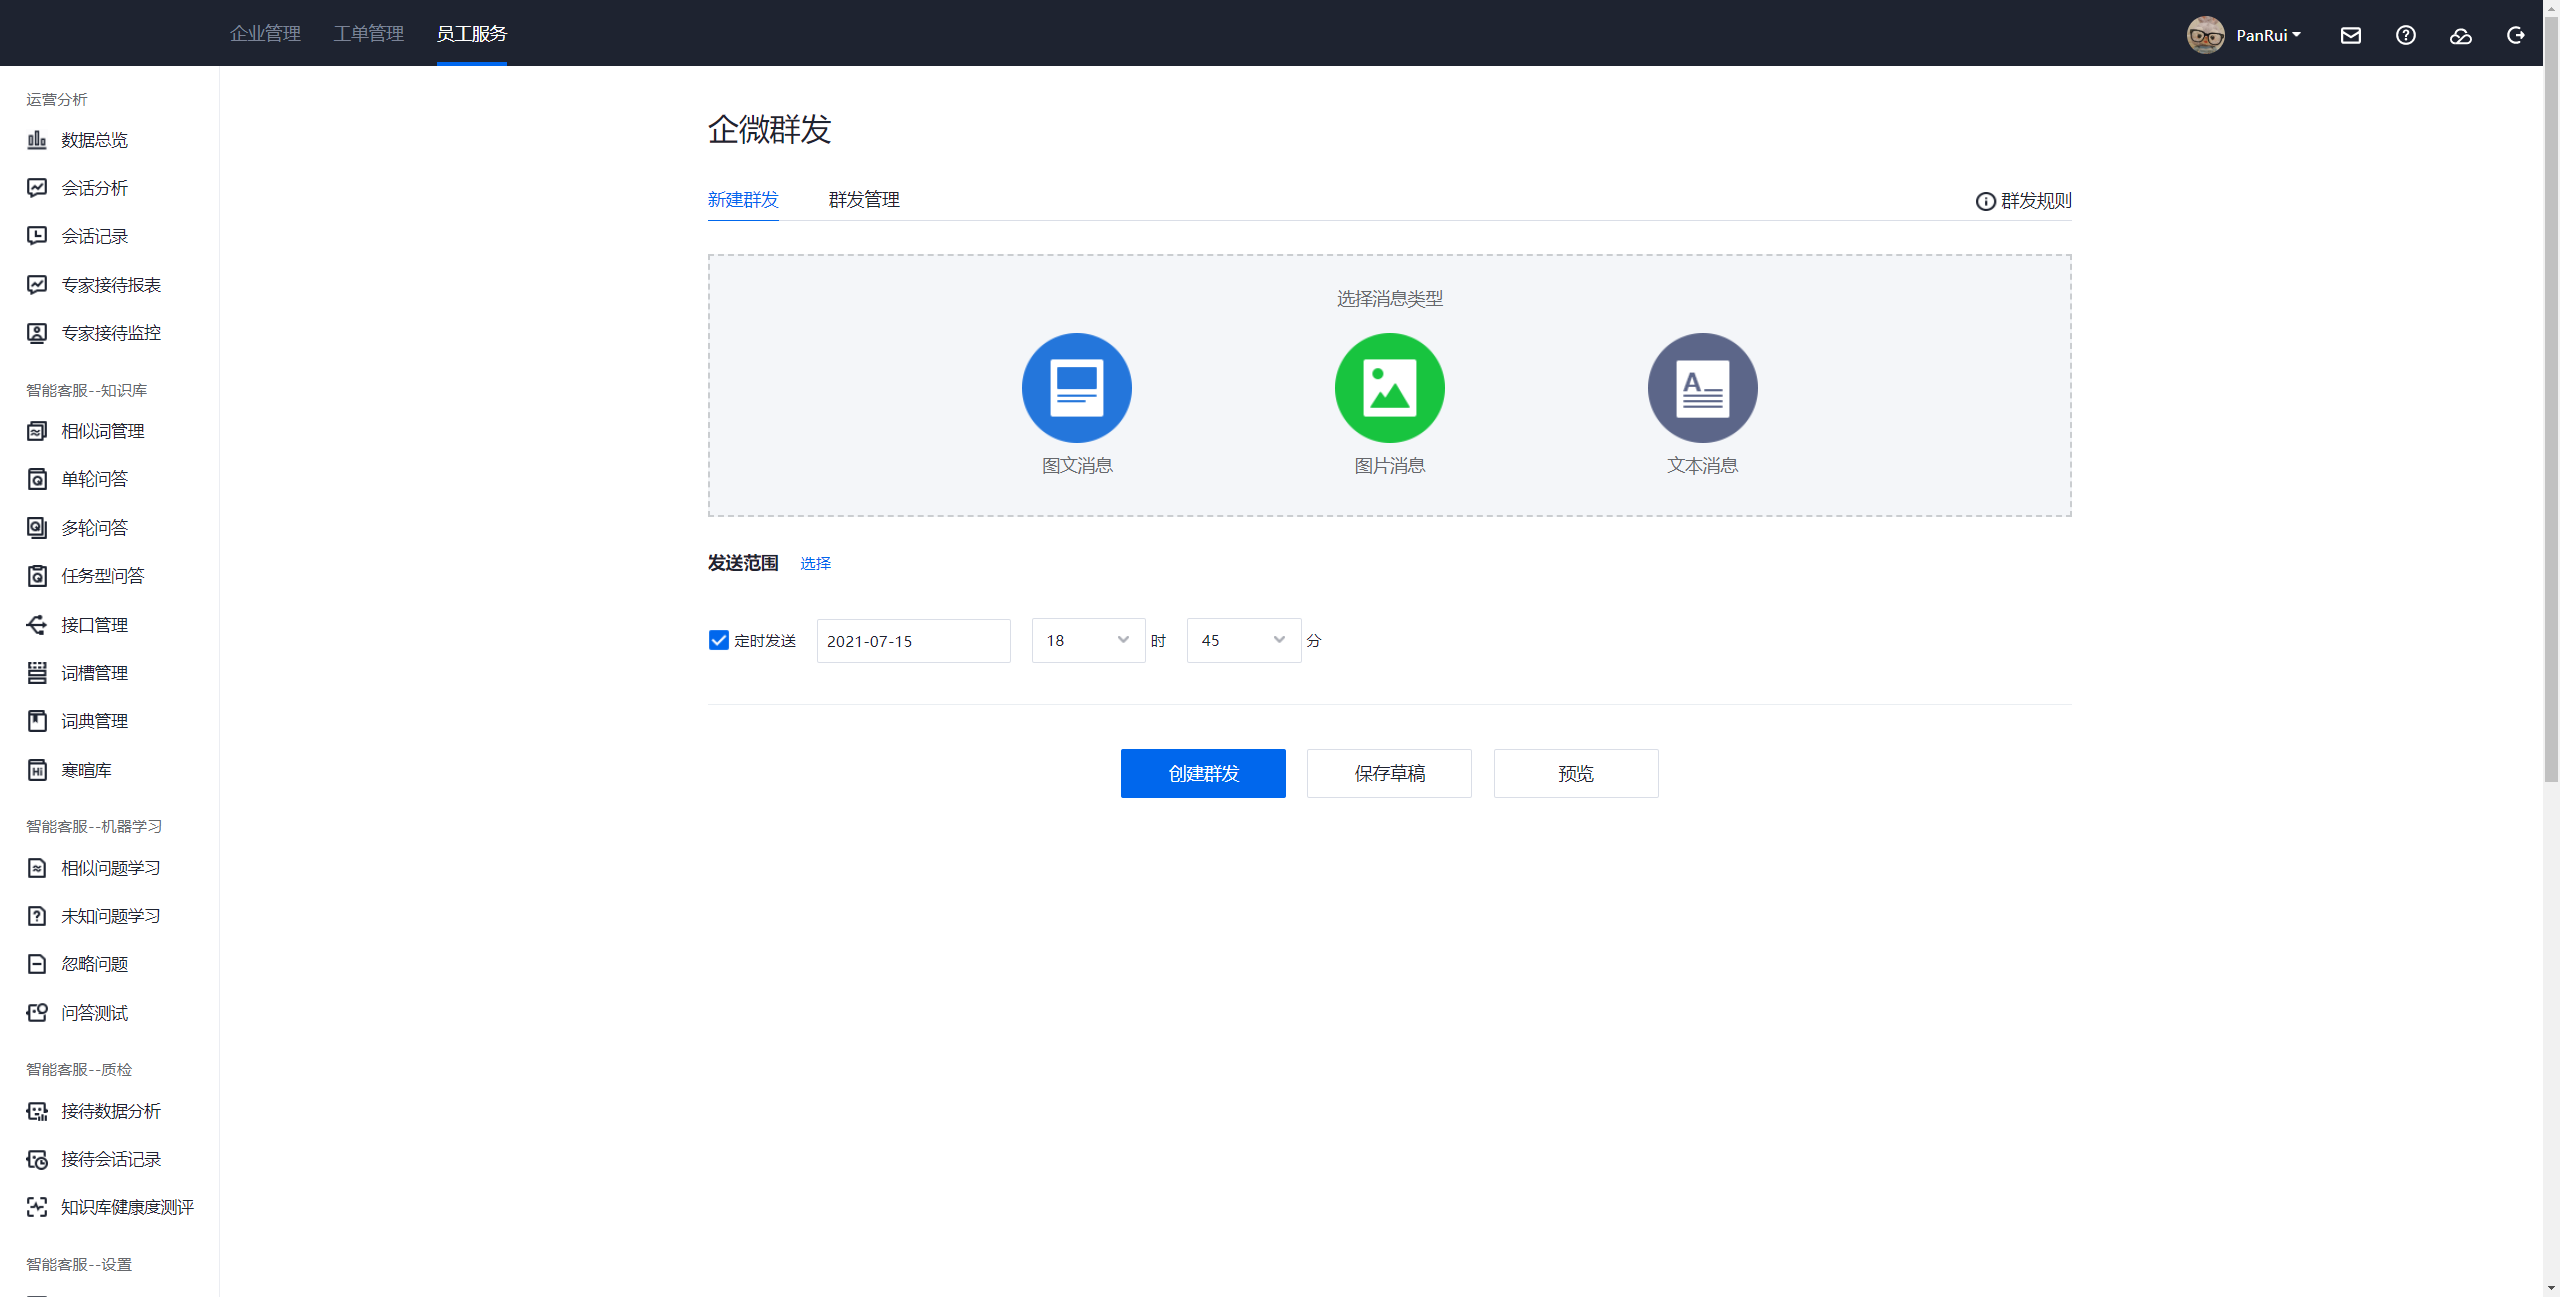
Task: Click the 选择 link beside 发送范围
Action: pyautogui.click(x=815, y=563)
